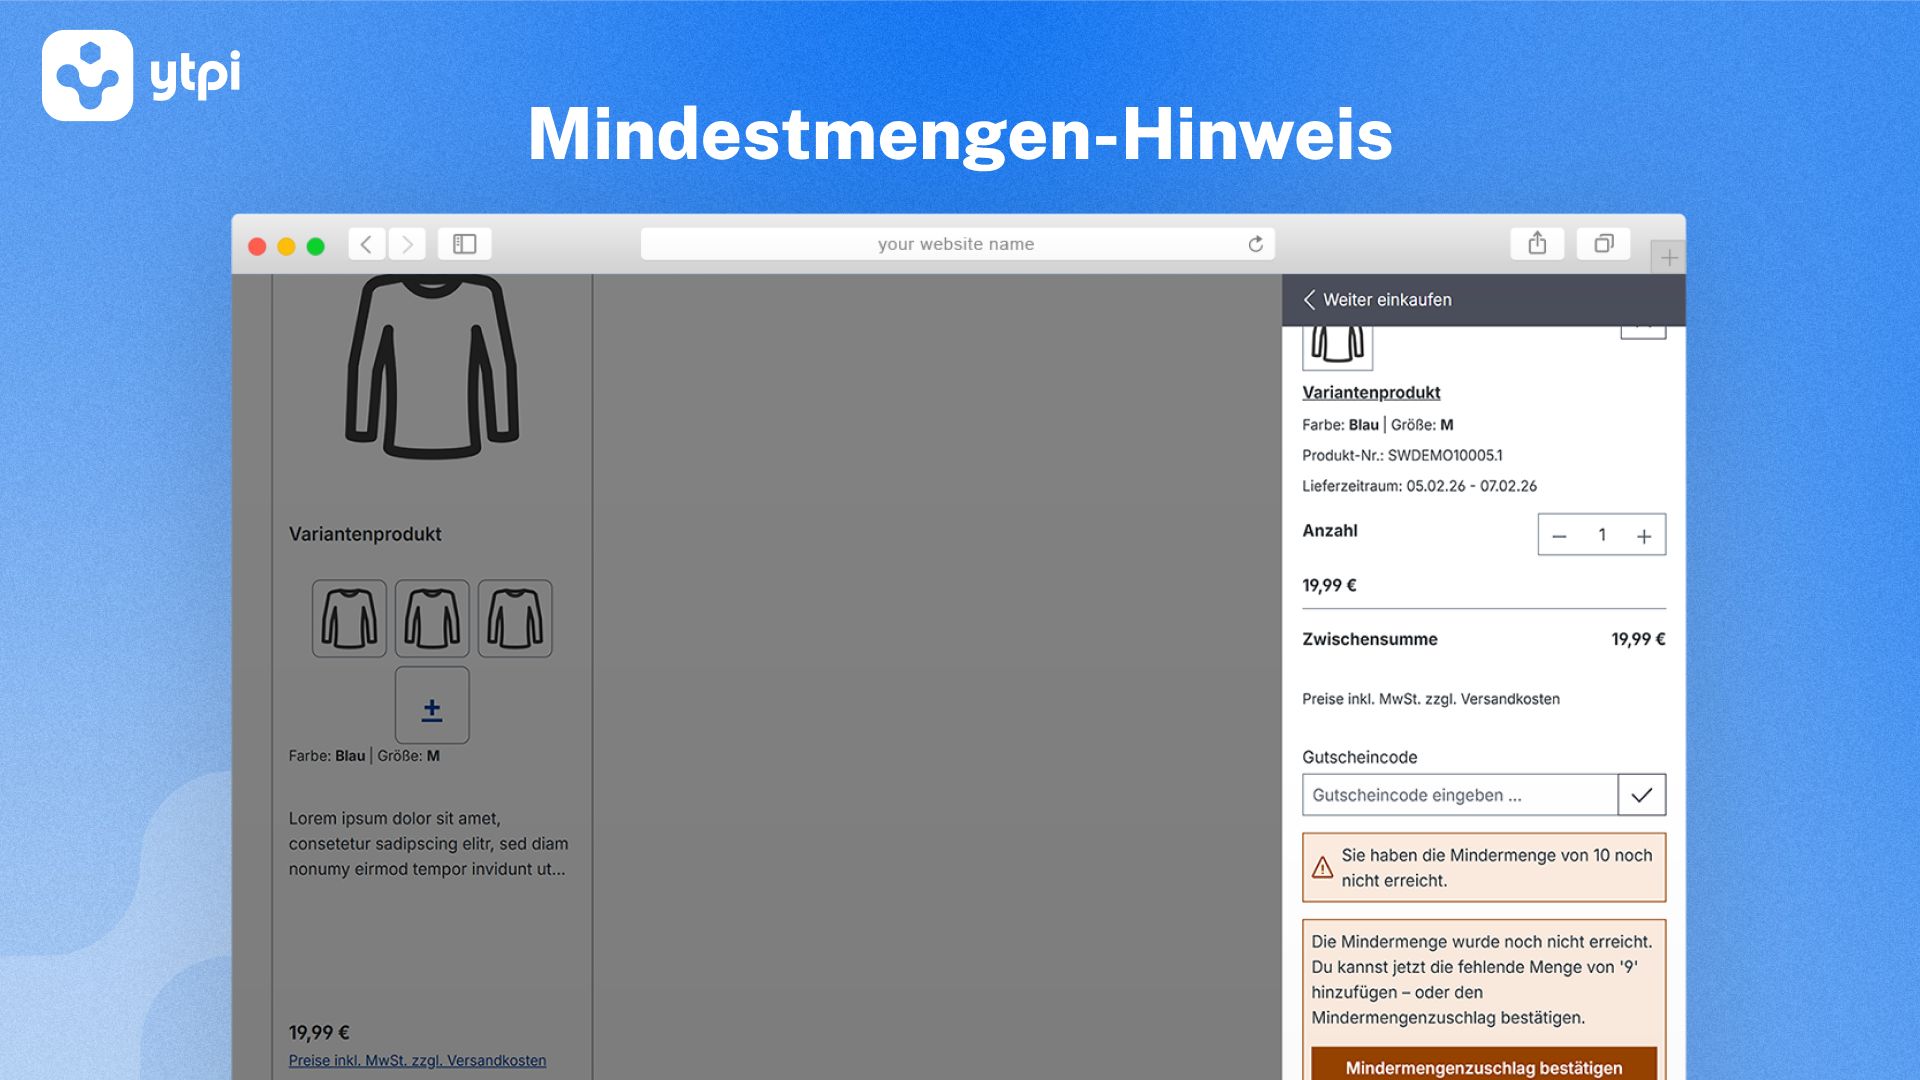Add a new browser tab
The height and width of the screenshot is (1080, 1920).
(1668, 258)
